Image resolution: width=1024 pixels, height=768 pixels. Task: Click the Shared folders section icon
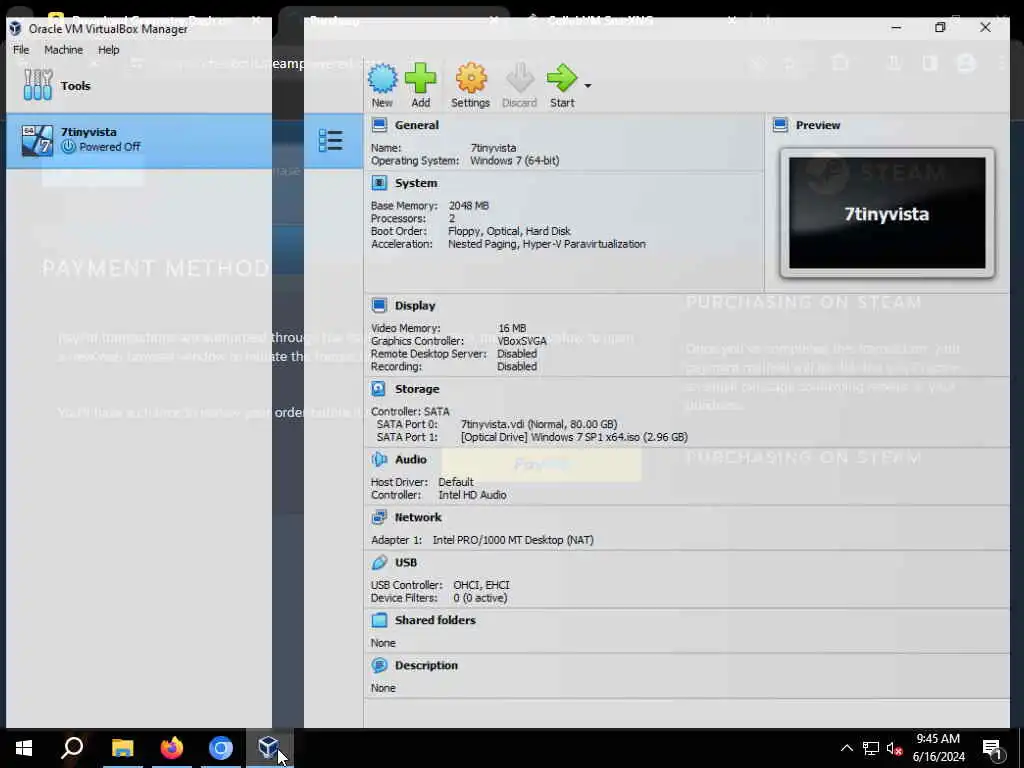tap(379, 620)
